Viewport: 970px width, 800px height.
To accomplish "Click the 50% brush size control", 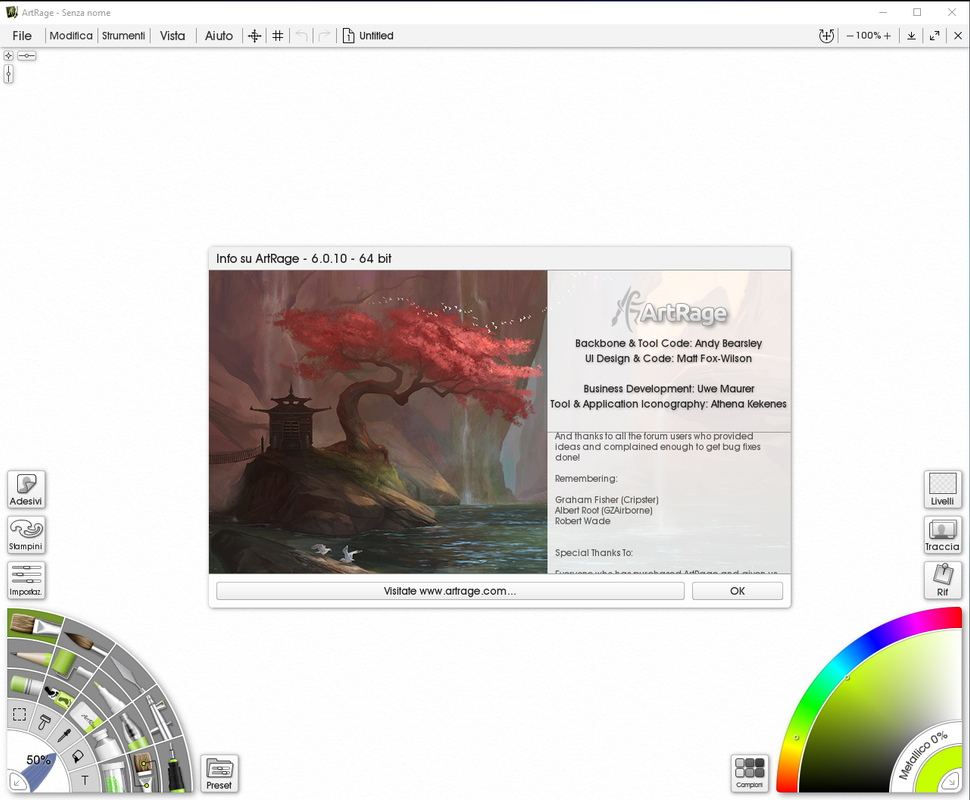I will (38, 760).
